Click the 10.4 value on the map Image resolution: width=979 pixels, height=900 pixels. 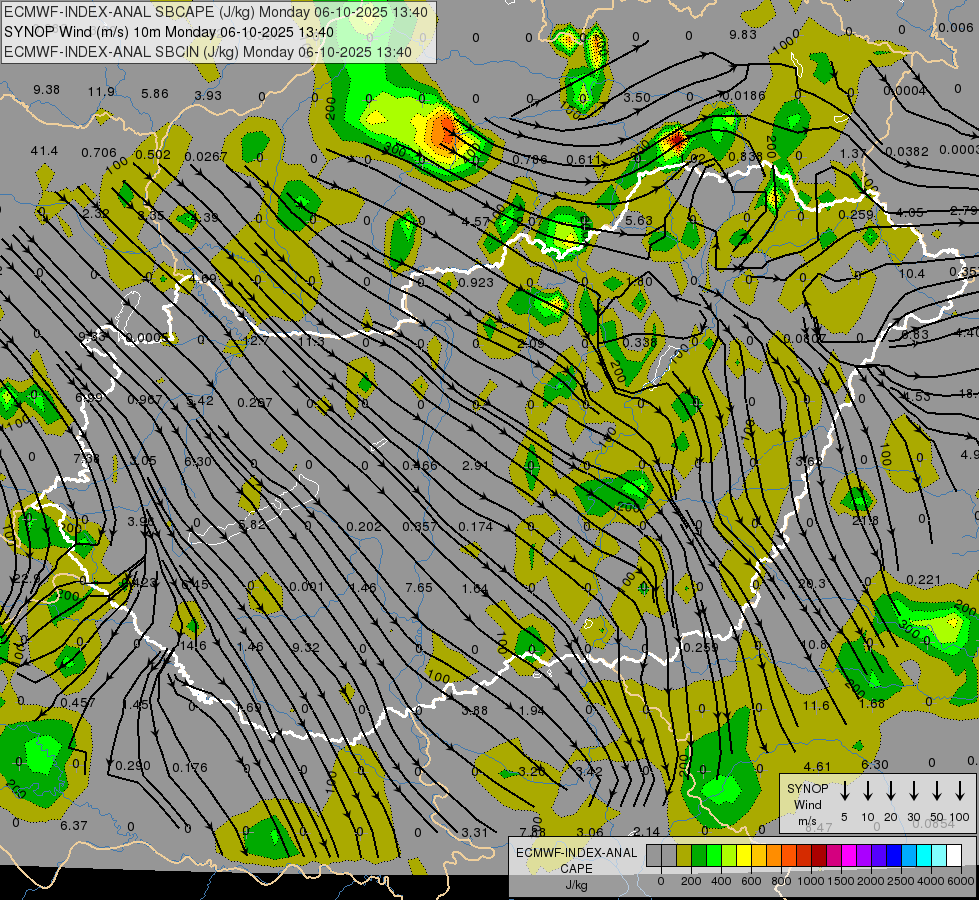pos(912,274)
